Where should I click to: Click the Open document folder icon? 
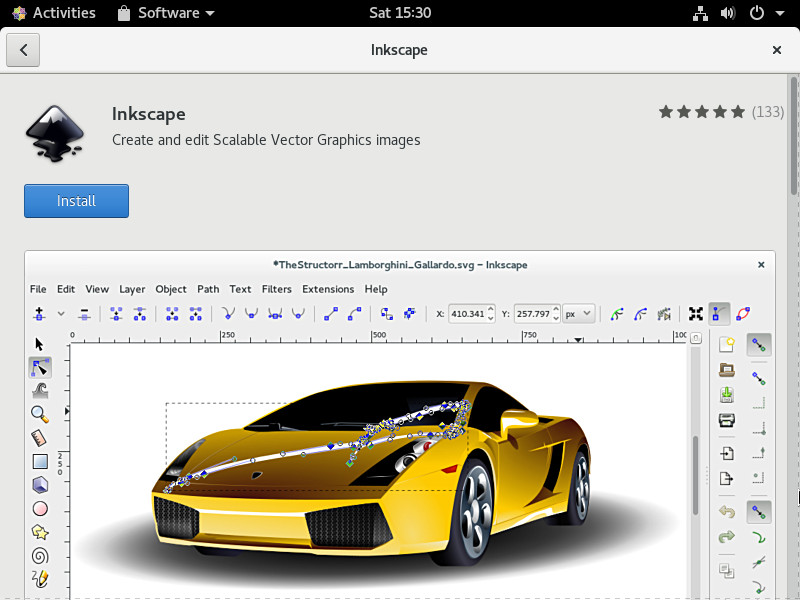(727, 369)
